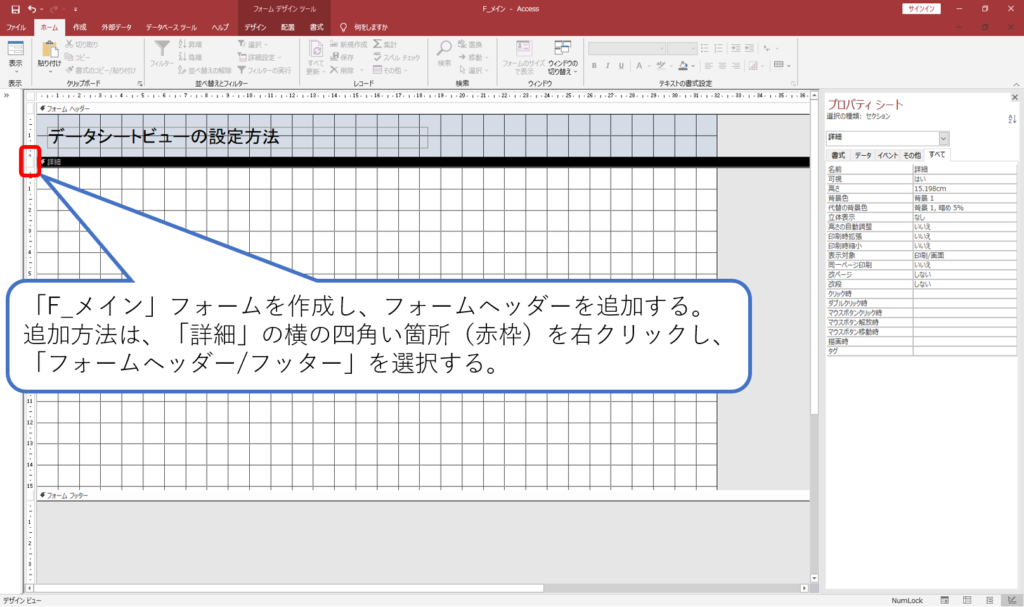
Task: Click the 検索 magnifier find icon
Action: point(444,48)
